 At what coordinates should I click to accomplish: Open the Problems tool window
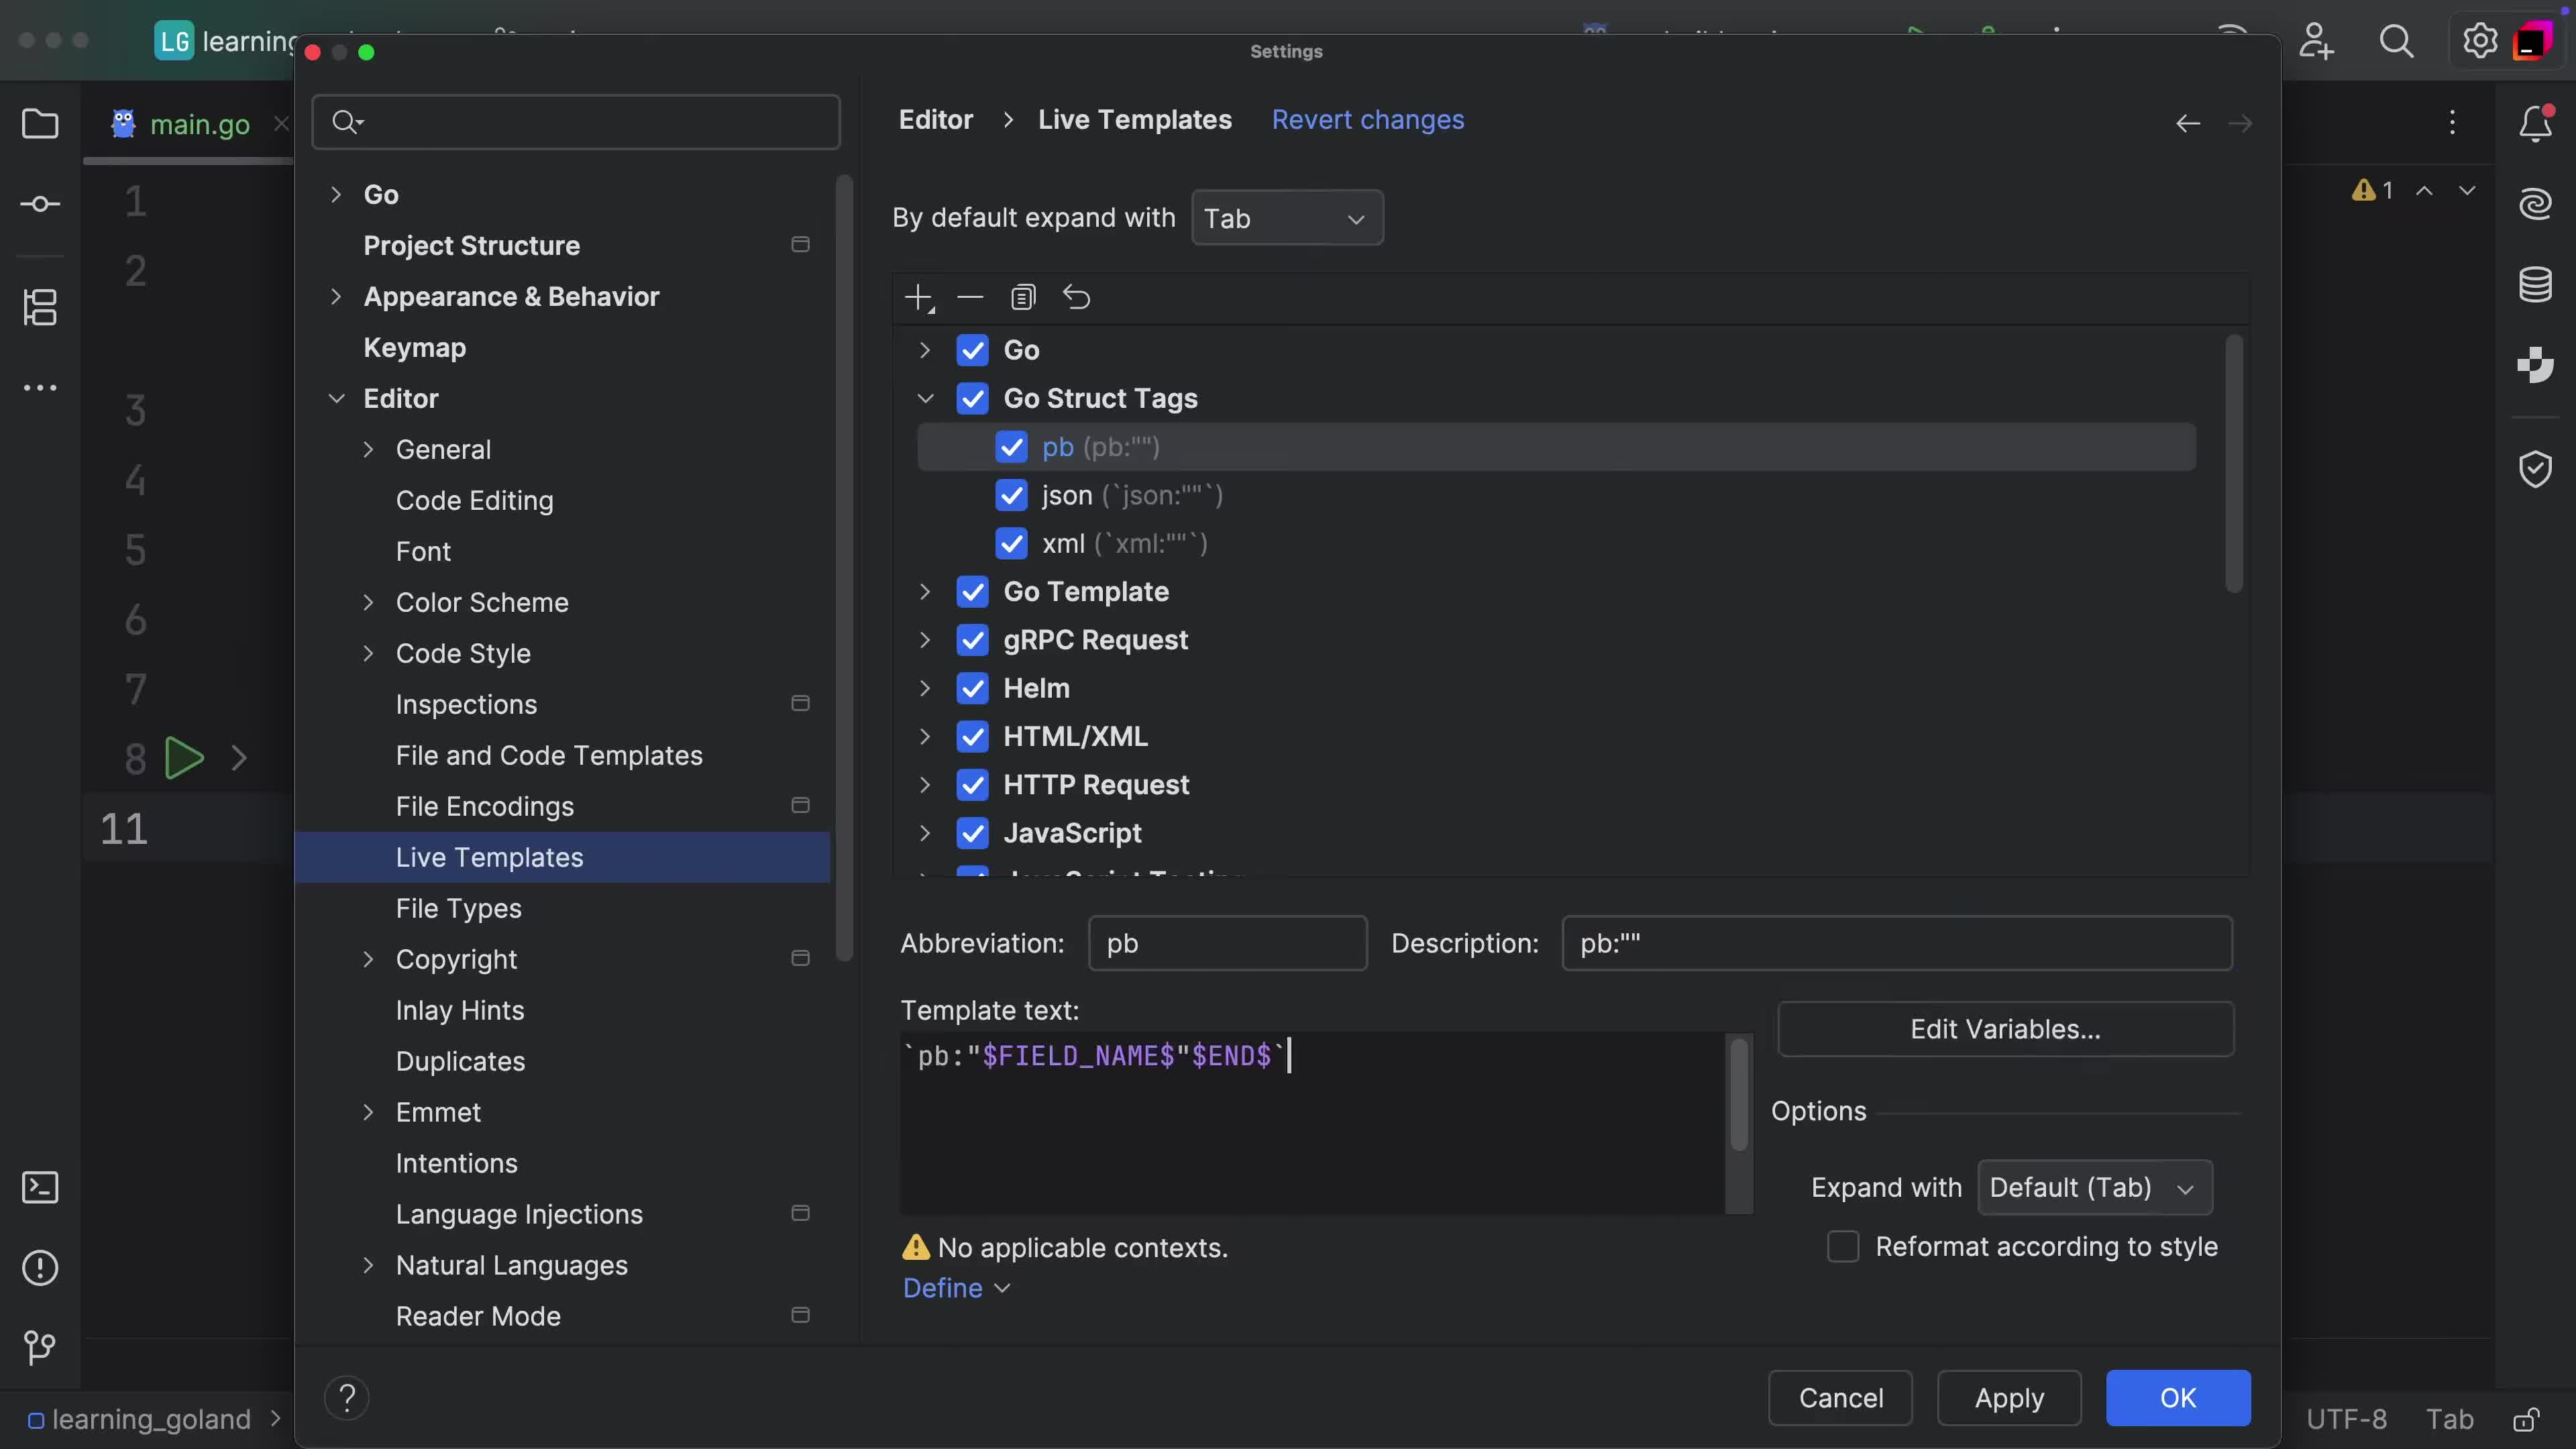click(40, 1268)
